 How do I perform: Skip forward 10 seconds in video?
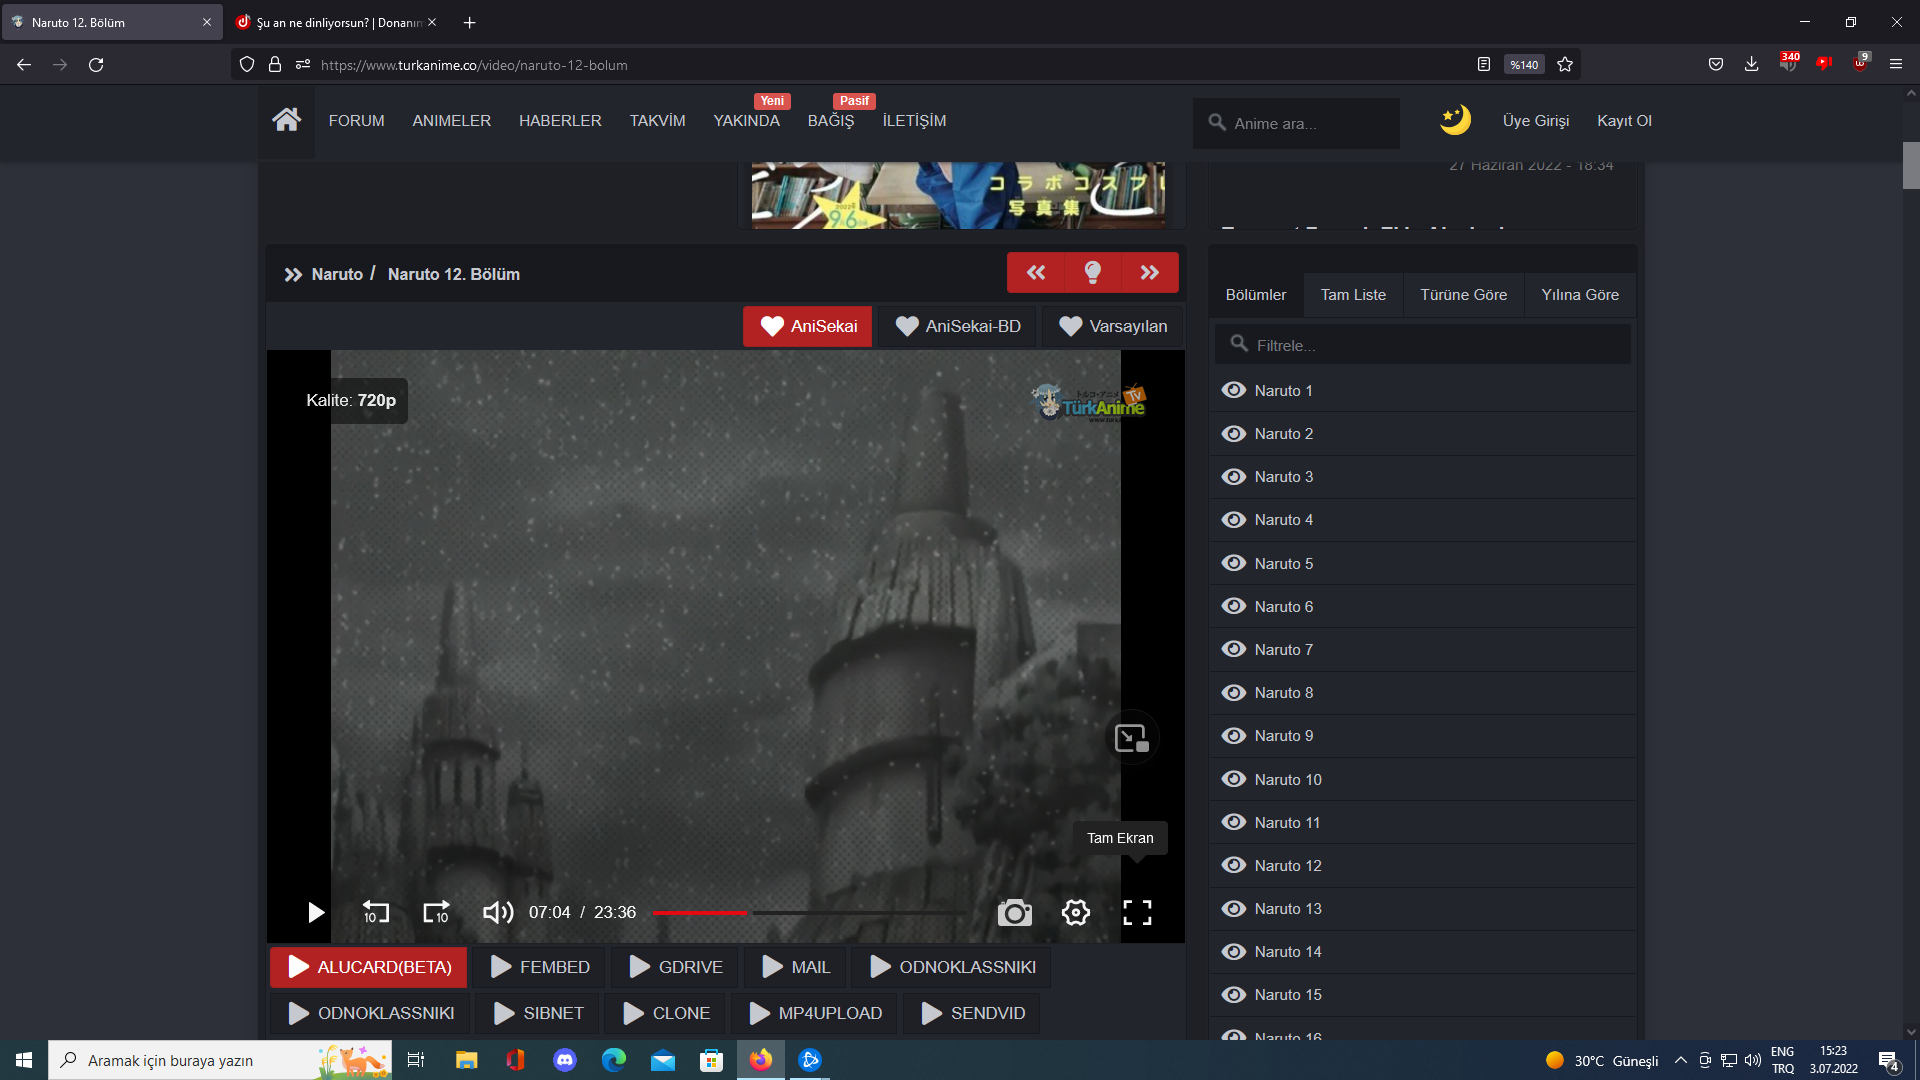pos(436,912)
